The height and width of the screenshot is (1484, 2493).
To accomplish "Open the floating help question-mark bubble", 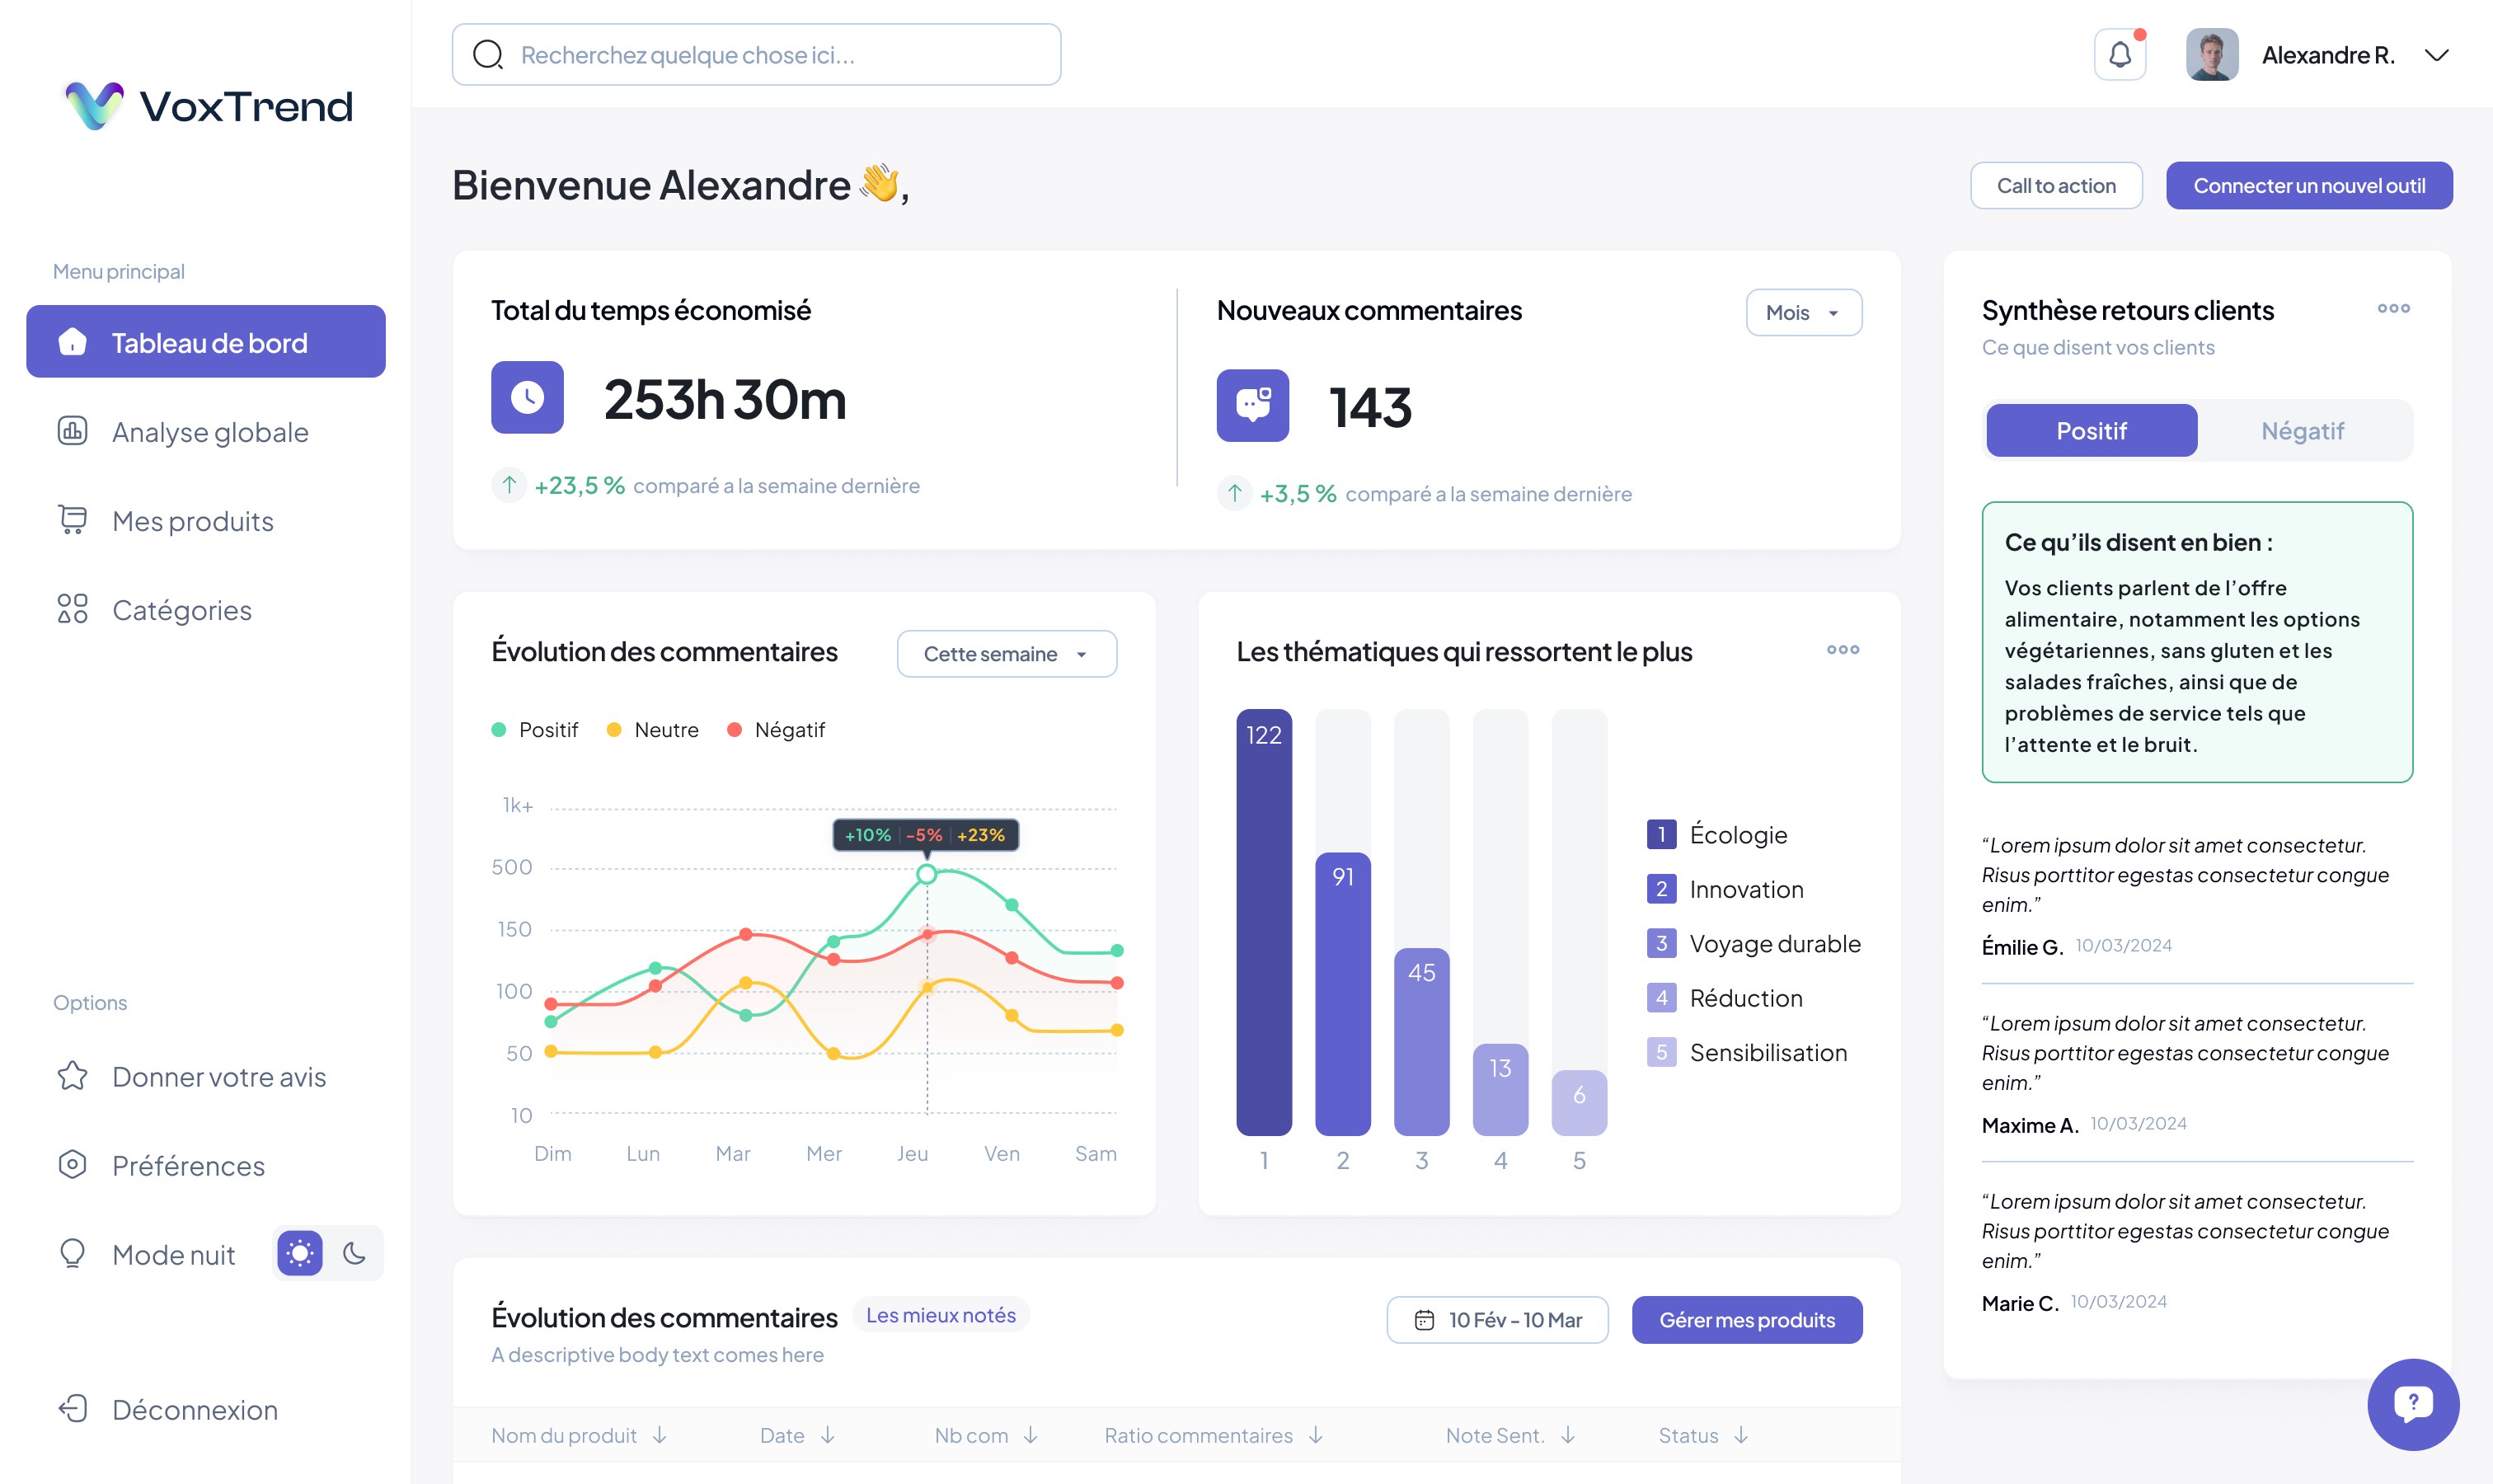I will click(x=2412, y=1403).
